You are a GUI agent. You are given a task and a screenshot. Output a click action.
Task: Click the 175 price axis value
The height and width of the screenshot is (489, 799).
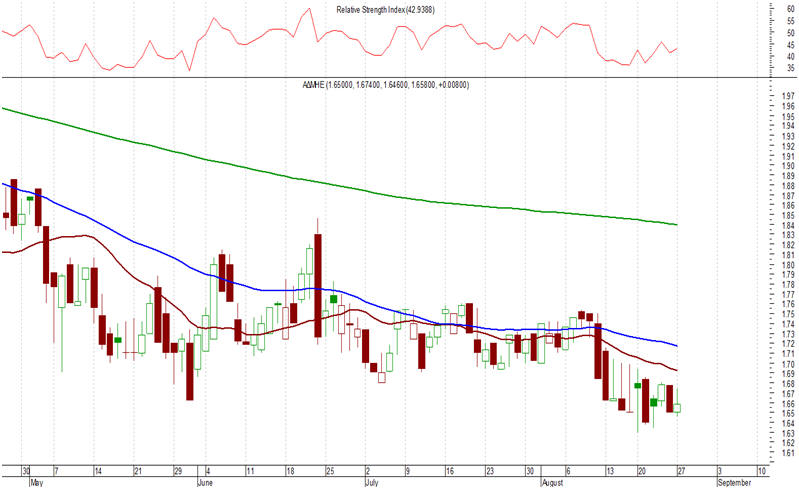click(x=788, y=314)
